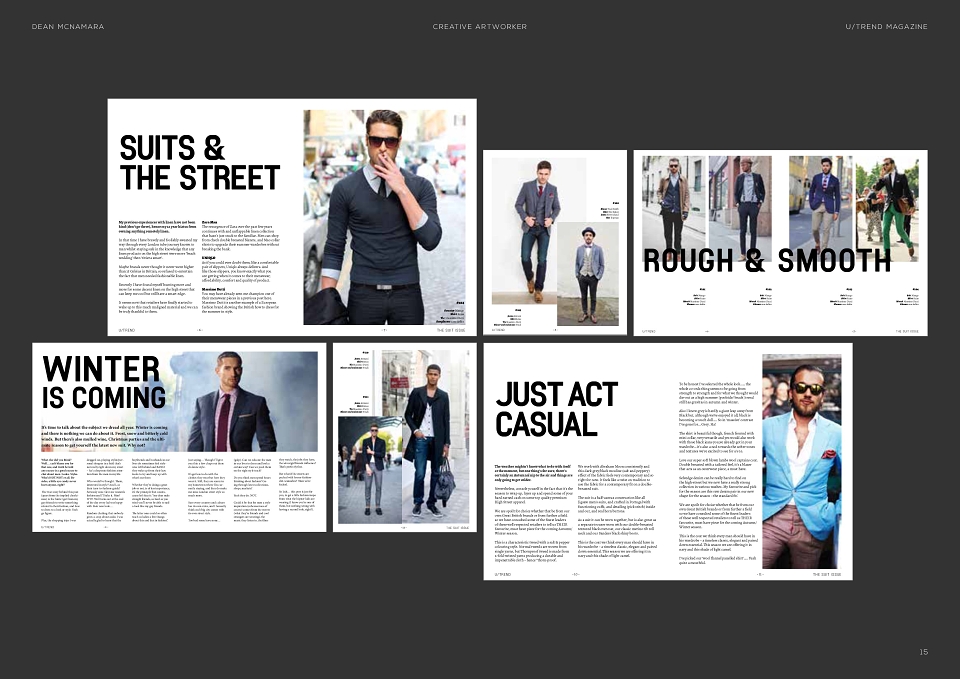Viewport: 960px width, 679px height.
Task: Select the green trousers street photo
Action: click(887, 208)
